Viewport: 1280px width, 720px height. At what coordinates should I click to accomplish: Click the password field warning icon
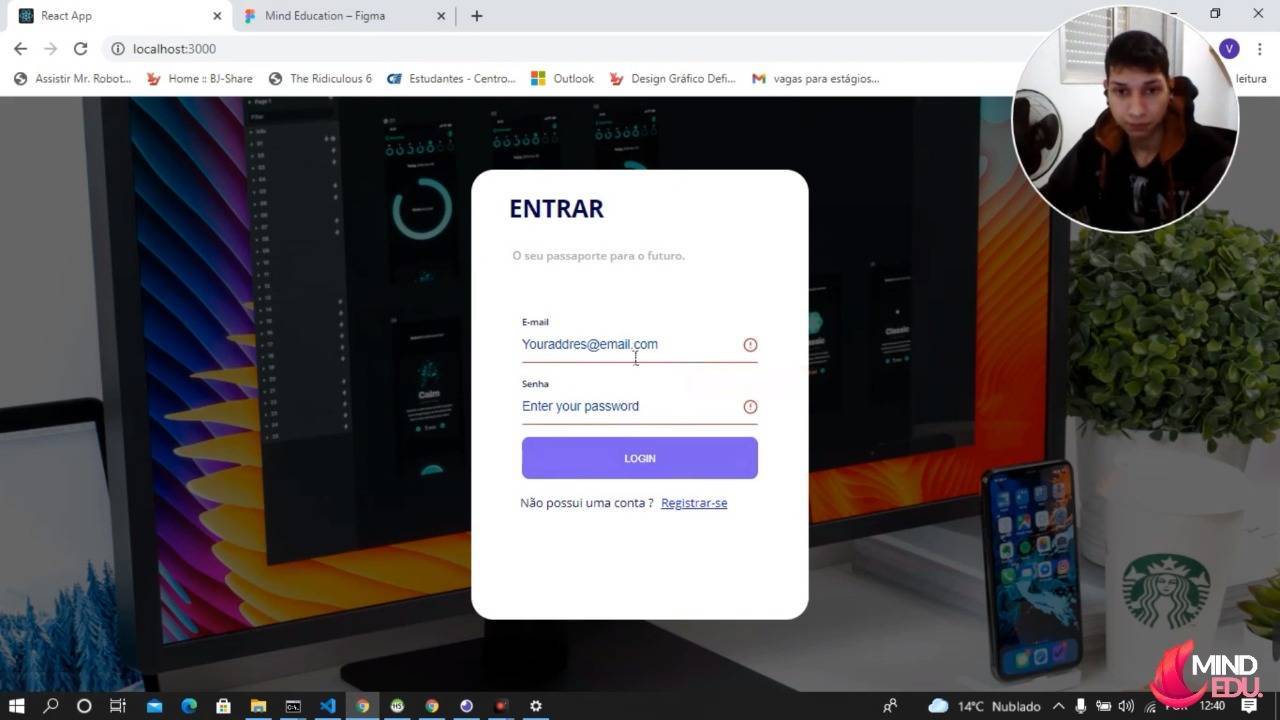coord(750,406)
